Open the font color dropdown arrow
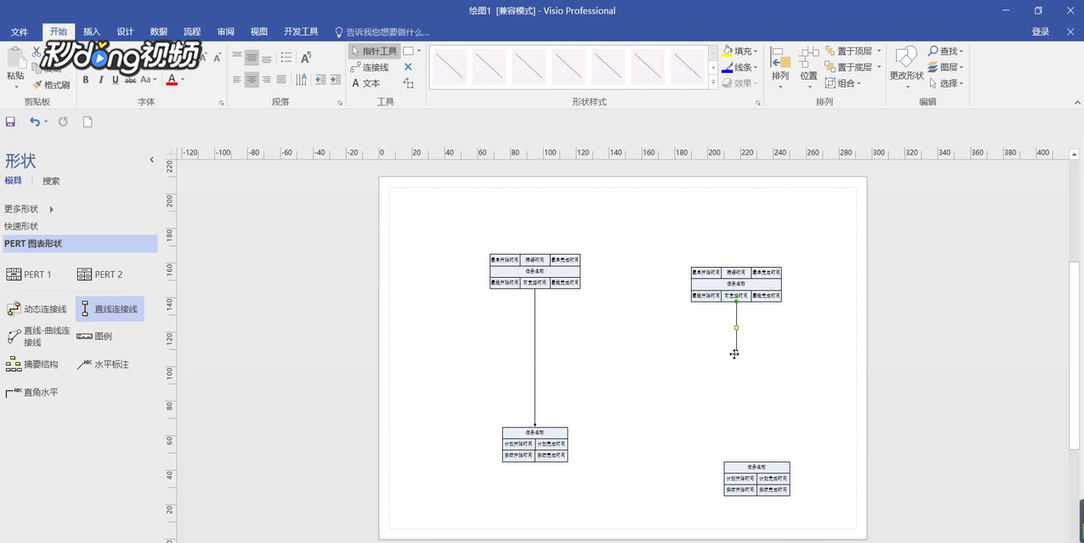This screenshot has height=543, width=1084. pos(183,80)
